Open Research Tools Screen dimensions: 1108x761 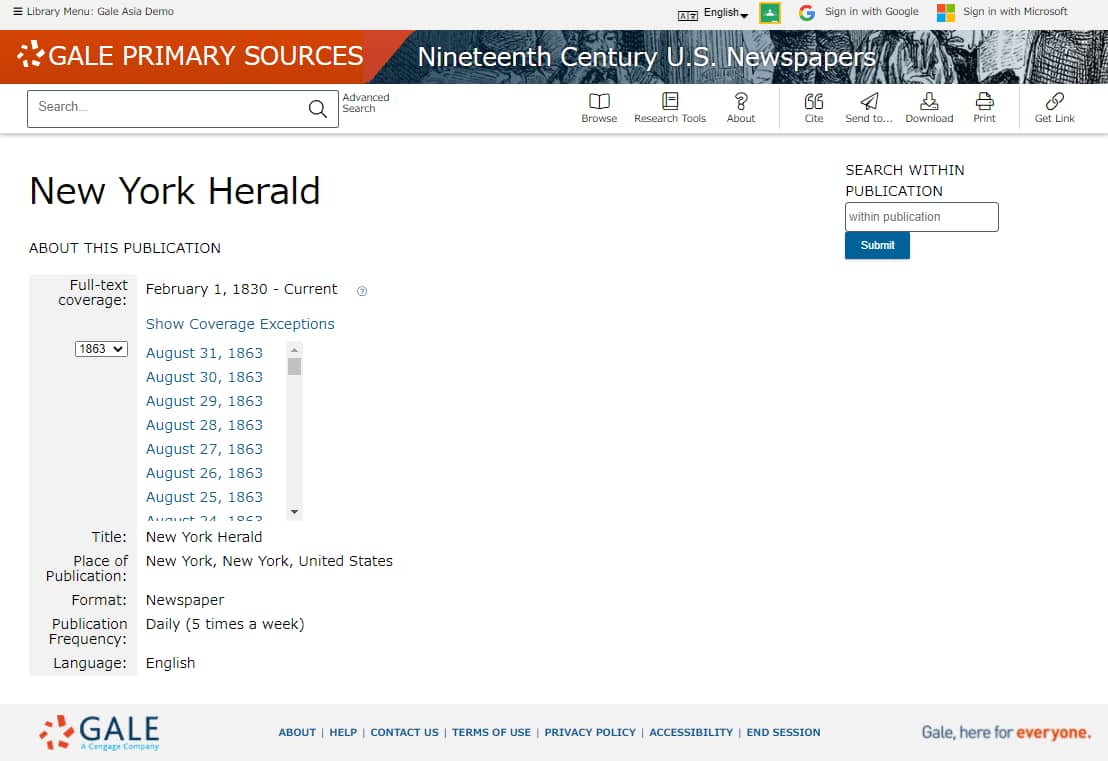point(670,108)
